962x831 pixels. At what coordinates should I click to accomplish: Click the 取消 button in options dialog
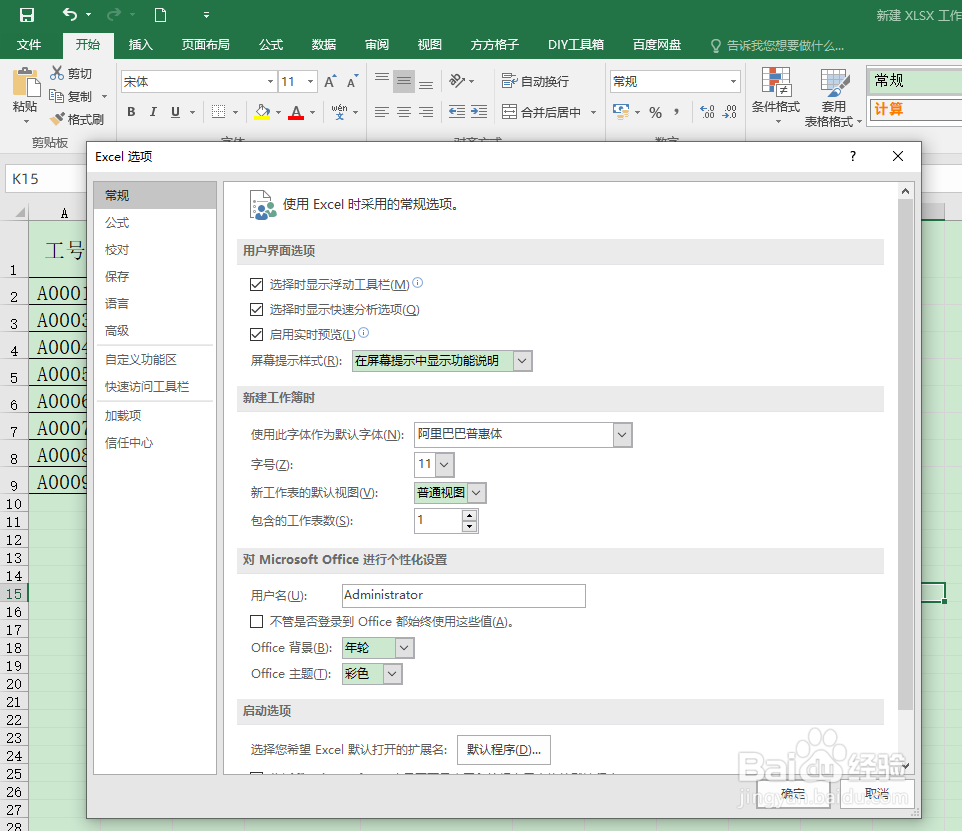click(x=877, y=794)
